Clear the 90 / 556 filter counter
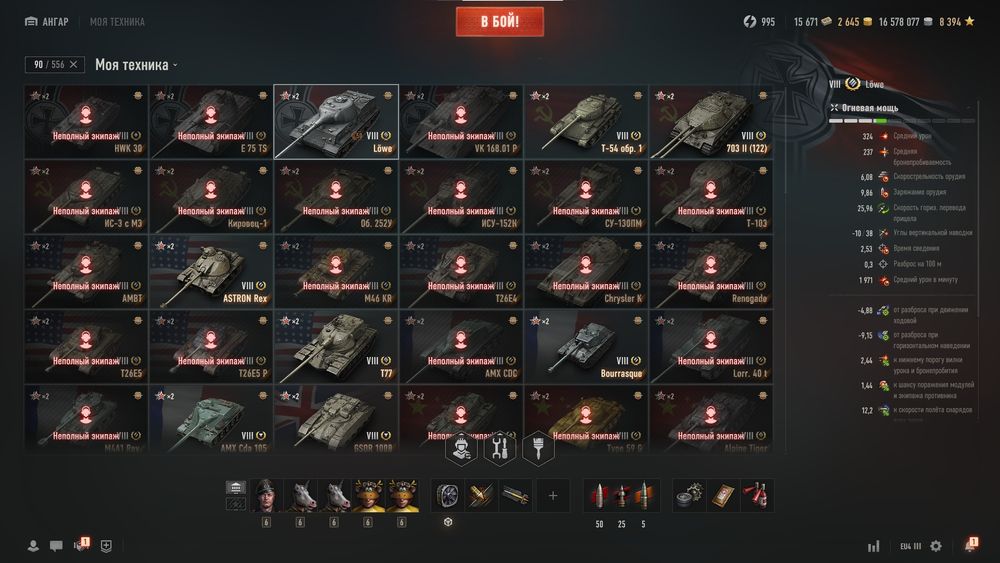The height and width of the screenshot is (563, 1000). pos(73,64)
